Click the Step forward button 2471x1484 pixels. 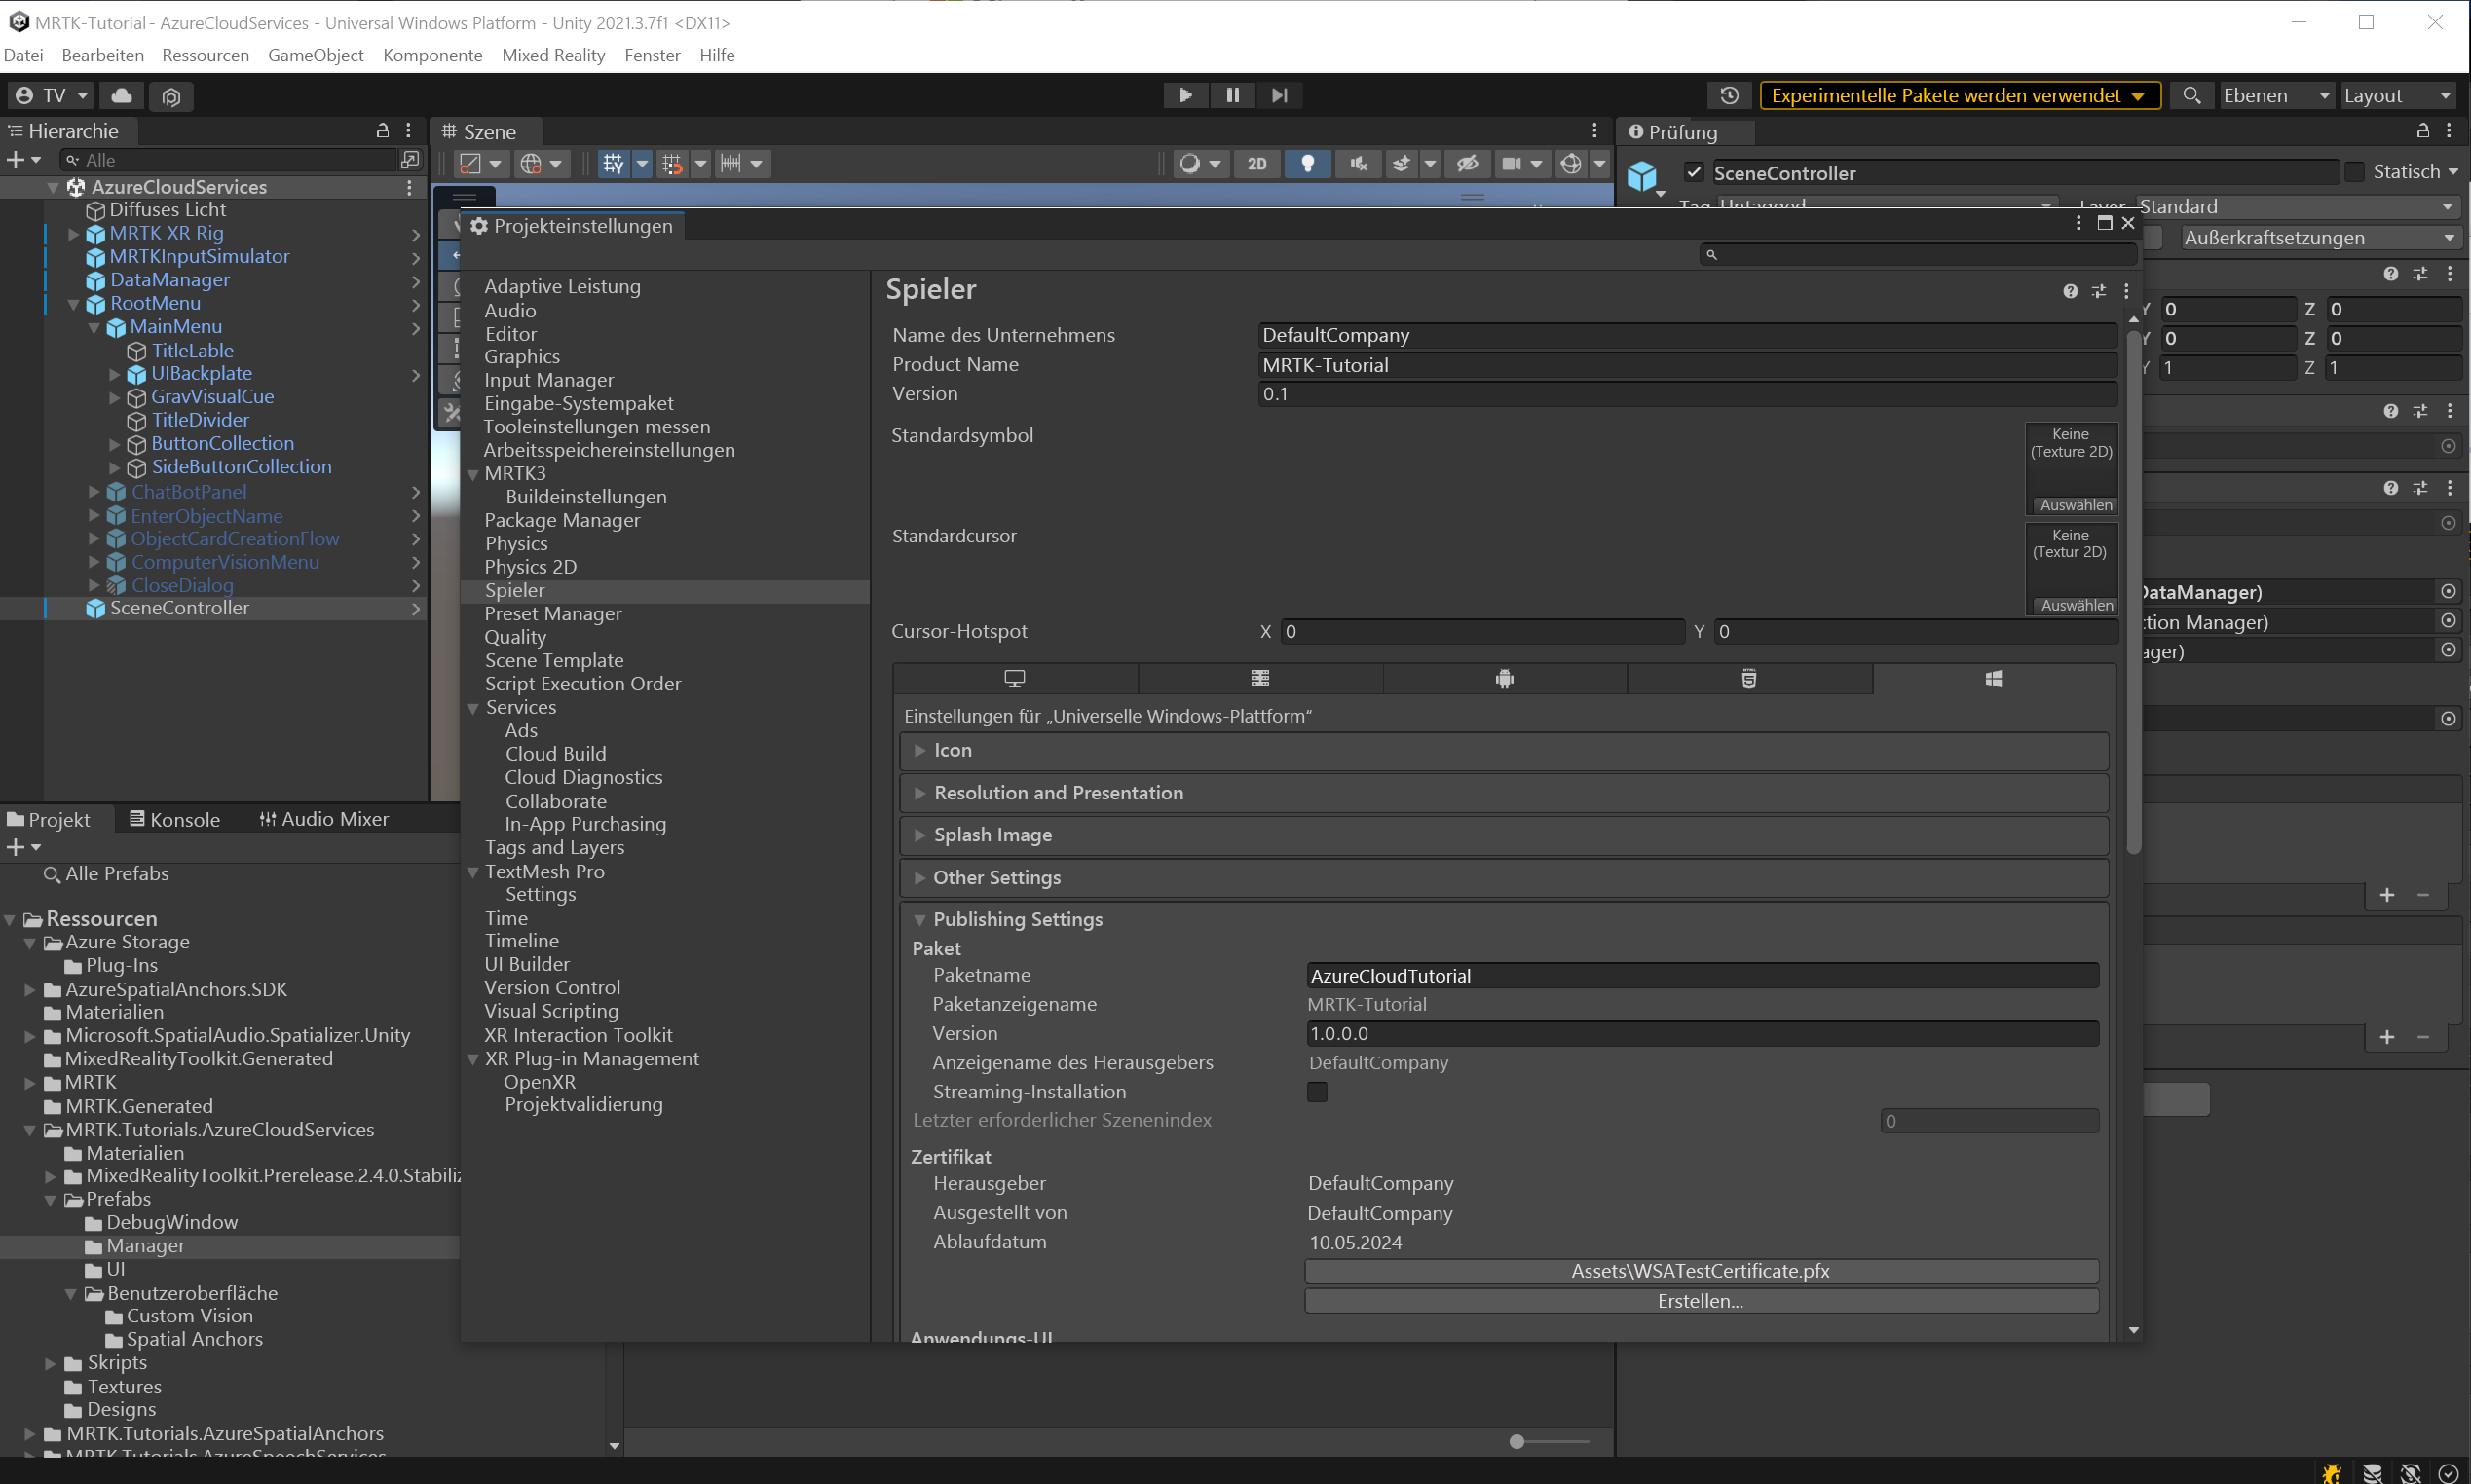pos(1279,95)
